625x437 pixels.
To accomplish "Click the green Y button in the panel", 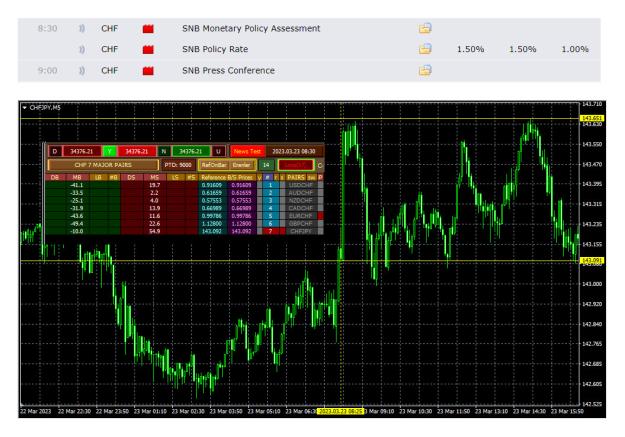I will (110, 152).
